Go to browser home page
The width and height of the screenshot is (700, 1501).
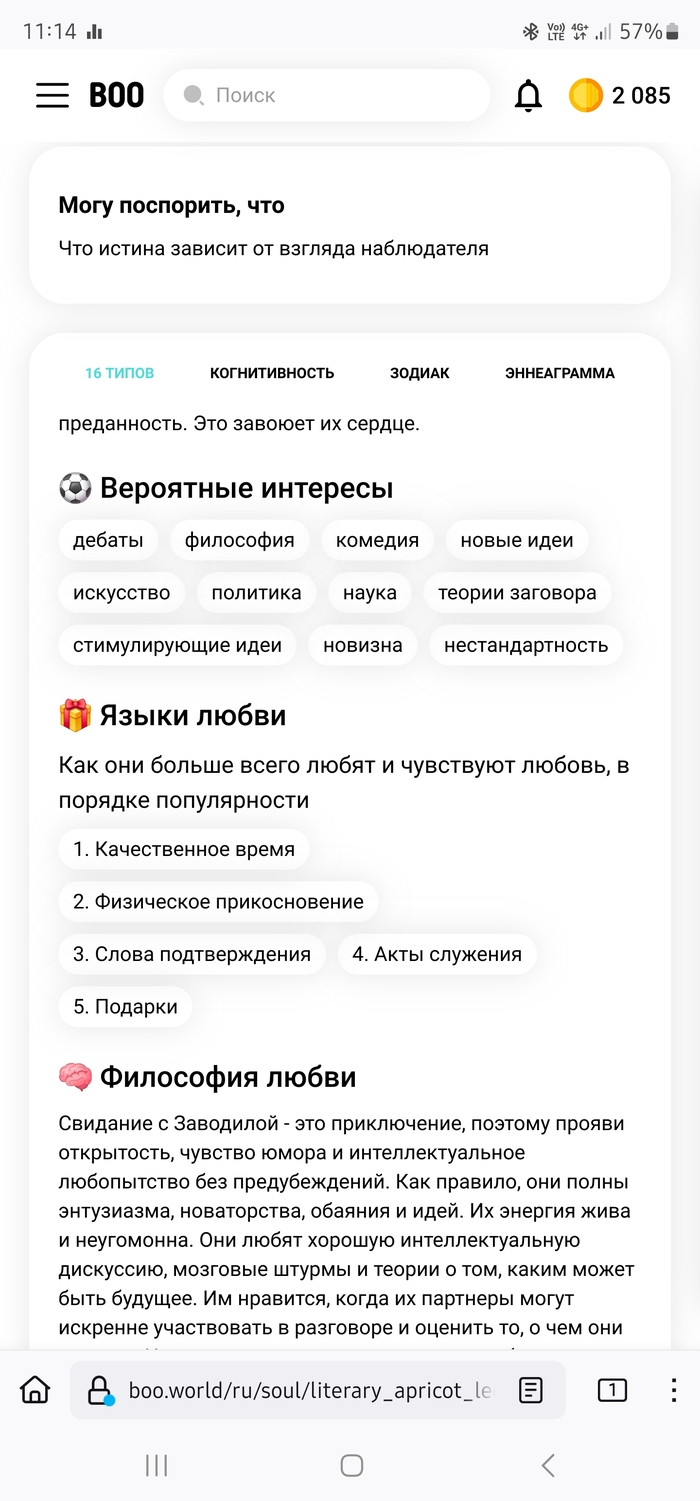tap(35, 1389)
